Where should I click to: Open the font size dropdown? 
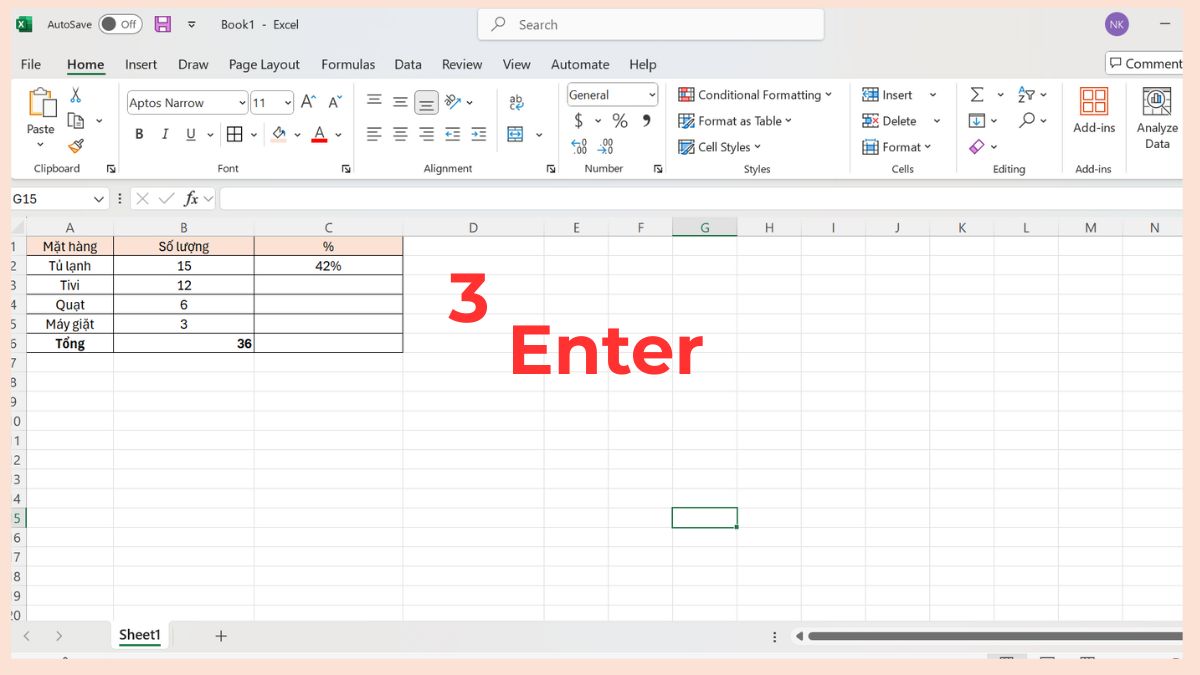(288, 102)
